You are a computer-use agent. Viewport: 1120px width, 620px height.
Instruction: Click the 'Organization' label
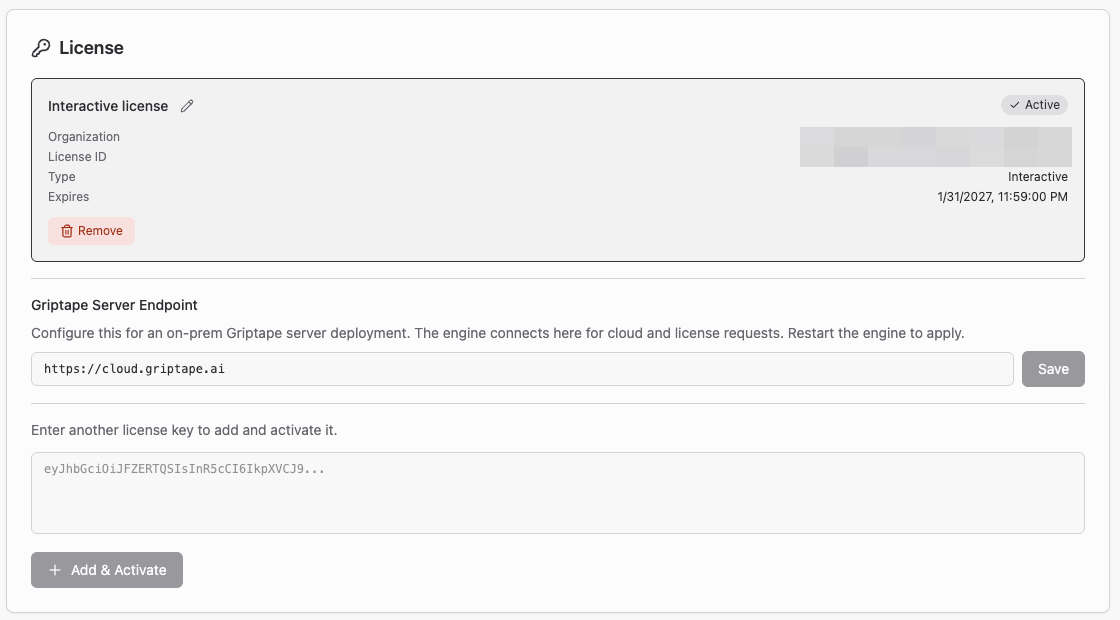[x=84, y=136]
